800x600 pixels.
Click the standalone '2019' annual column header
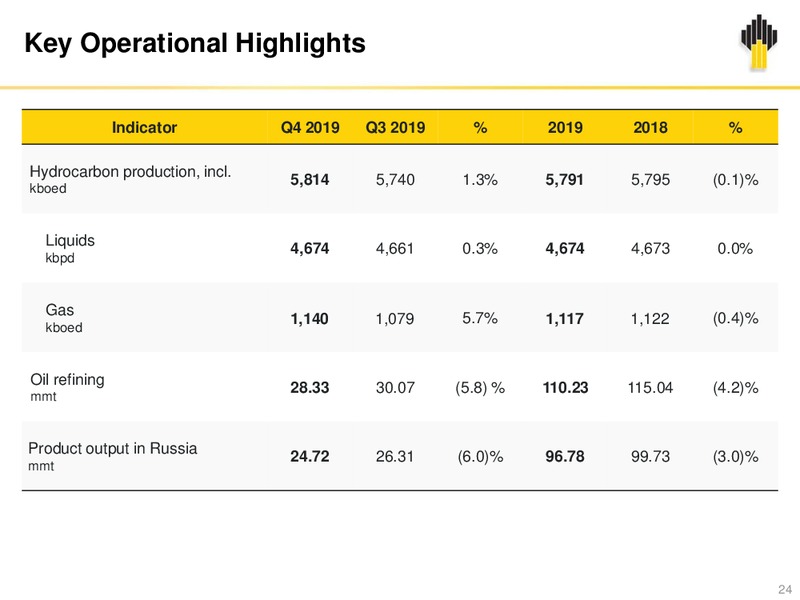click(x=565, y=127)
